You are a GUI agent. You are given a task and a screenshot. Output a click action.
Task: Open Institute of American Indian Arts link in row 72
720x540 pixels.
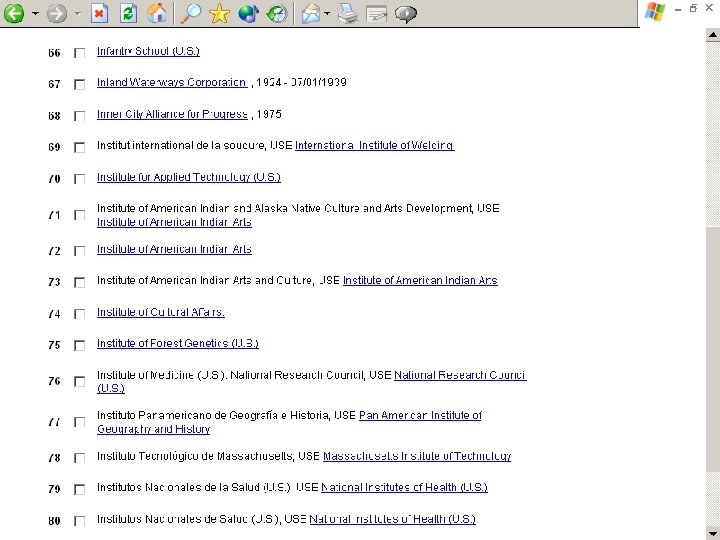[174, 249]
